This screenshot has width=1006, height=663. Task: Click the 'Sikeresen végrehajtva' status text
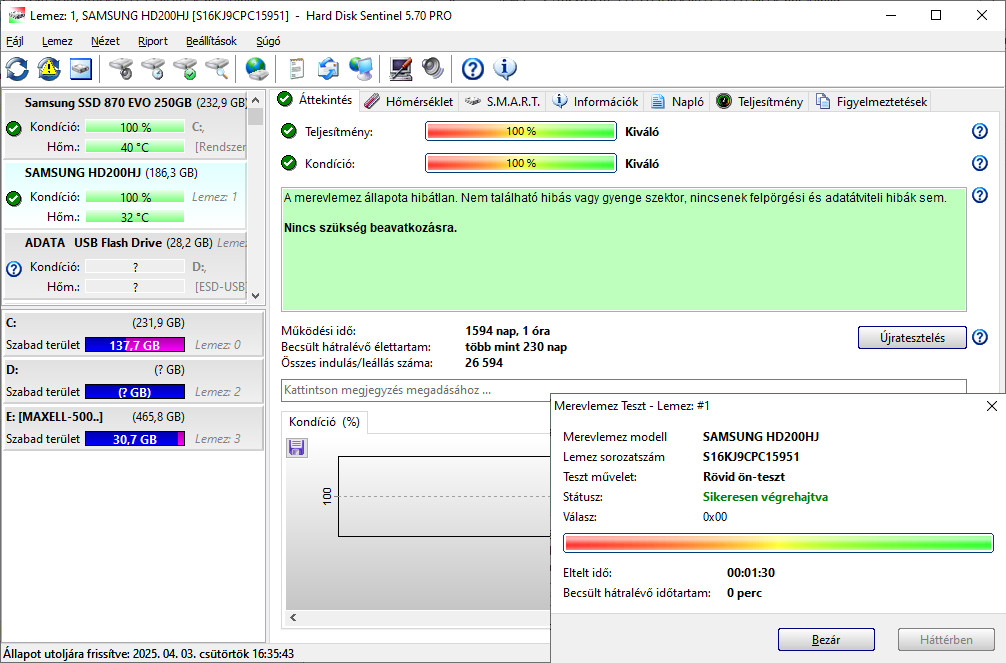click(765, 497)
